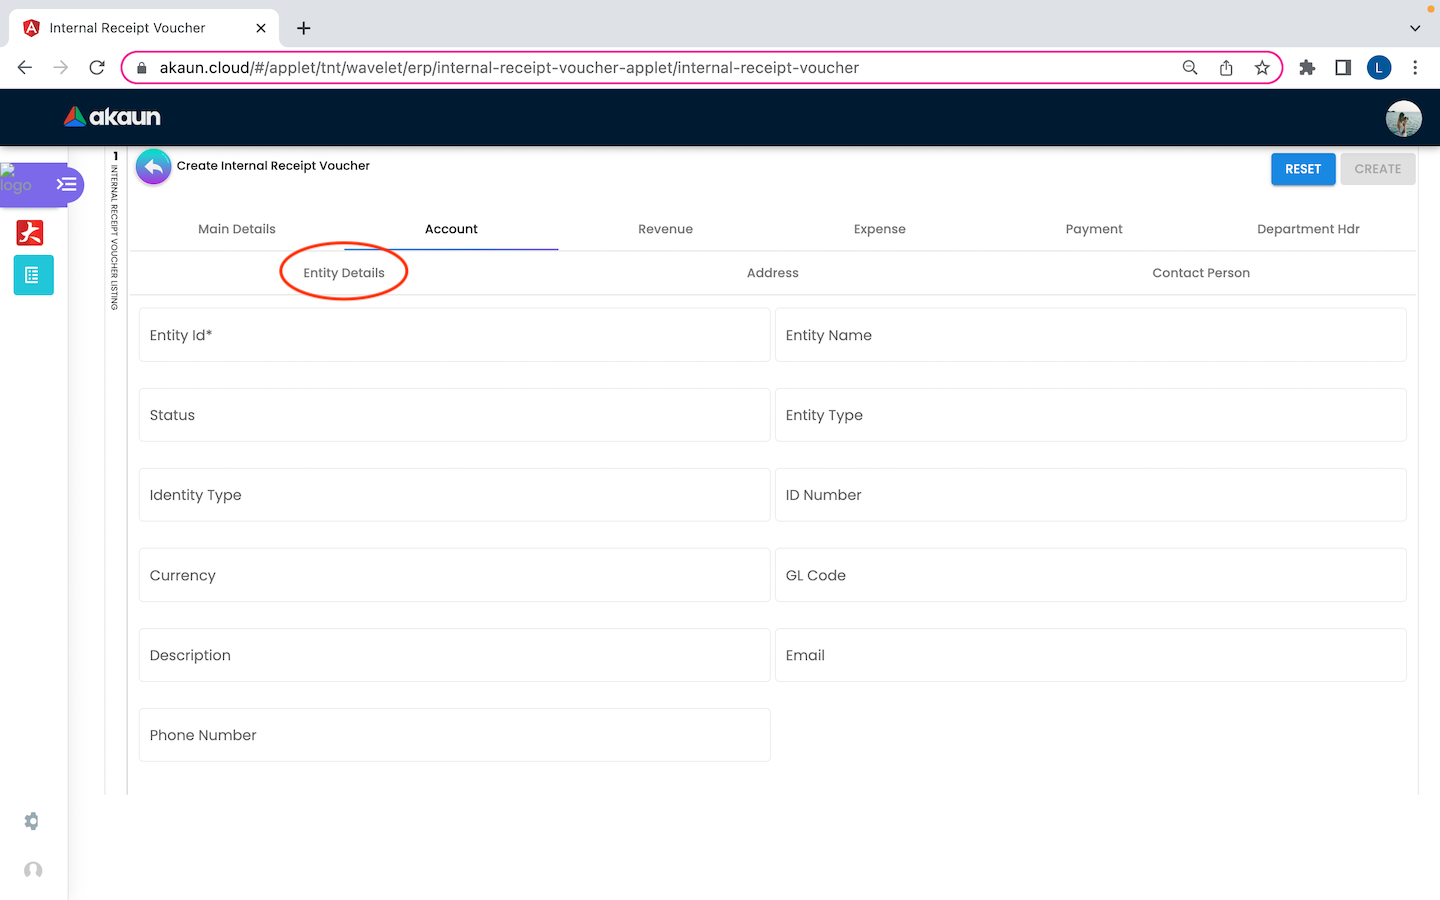Expand the sidebar menu toggle icon
The height and width of the screenshot is (900, 1440).
pyautogui.click(x=66, y=184)
